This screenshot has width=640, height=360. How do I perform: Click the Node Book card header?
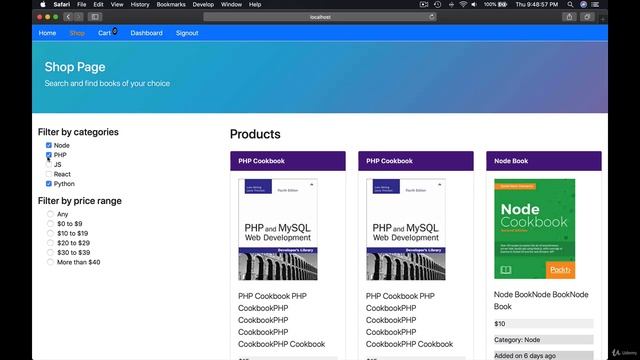coord(544,161)
